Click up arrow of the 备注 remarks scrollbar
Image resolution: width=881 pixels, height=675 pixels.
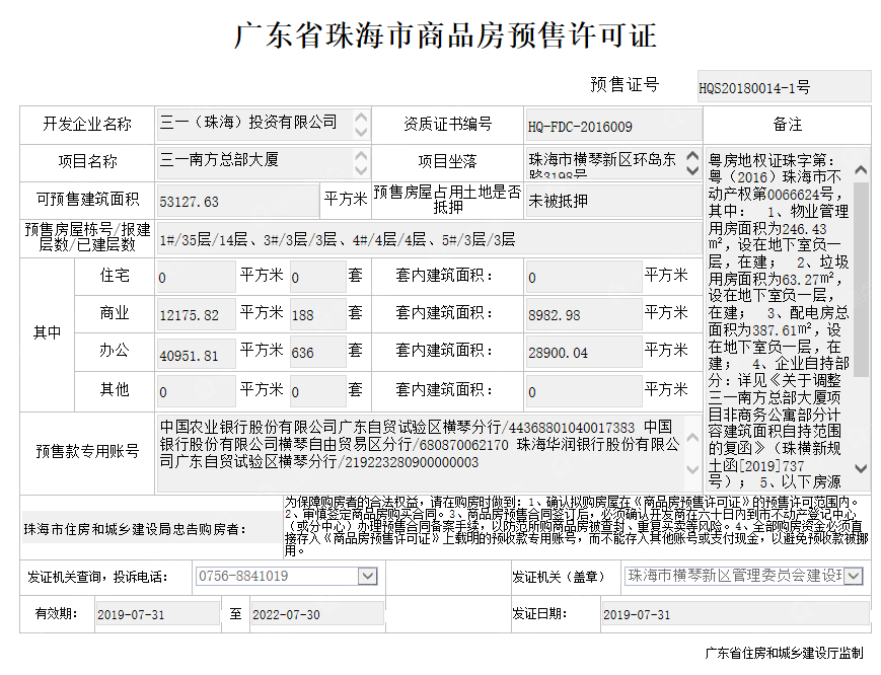coord(861,169)
